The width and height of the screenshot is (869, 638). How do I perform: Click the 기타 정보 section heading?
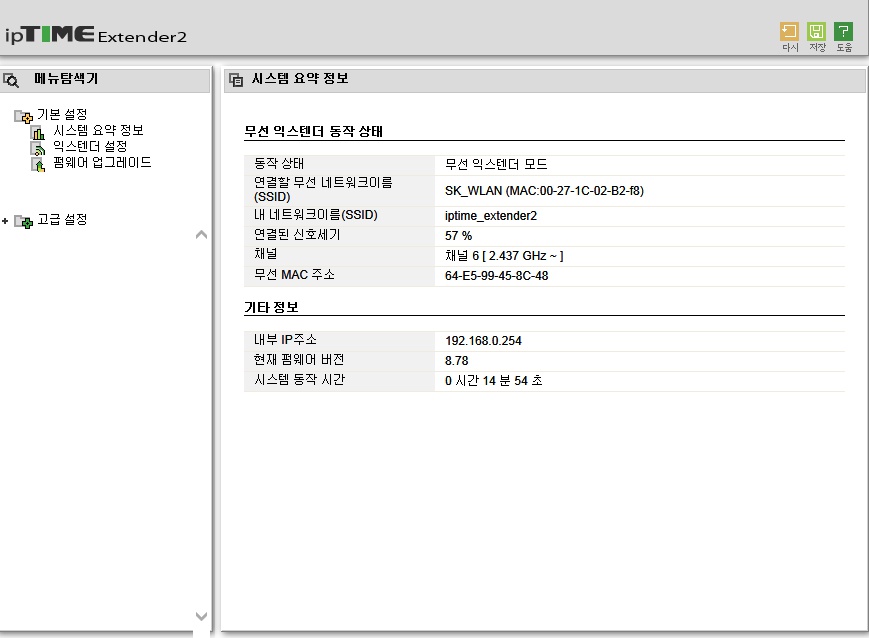pyautogui.click(x=272, y=307)
